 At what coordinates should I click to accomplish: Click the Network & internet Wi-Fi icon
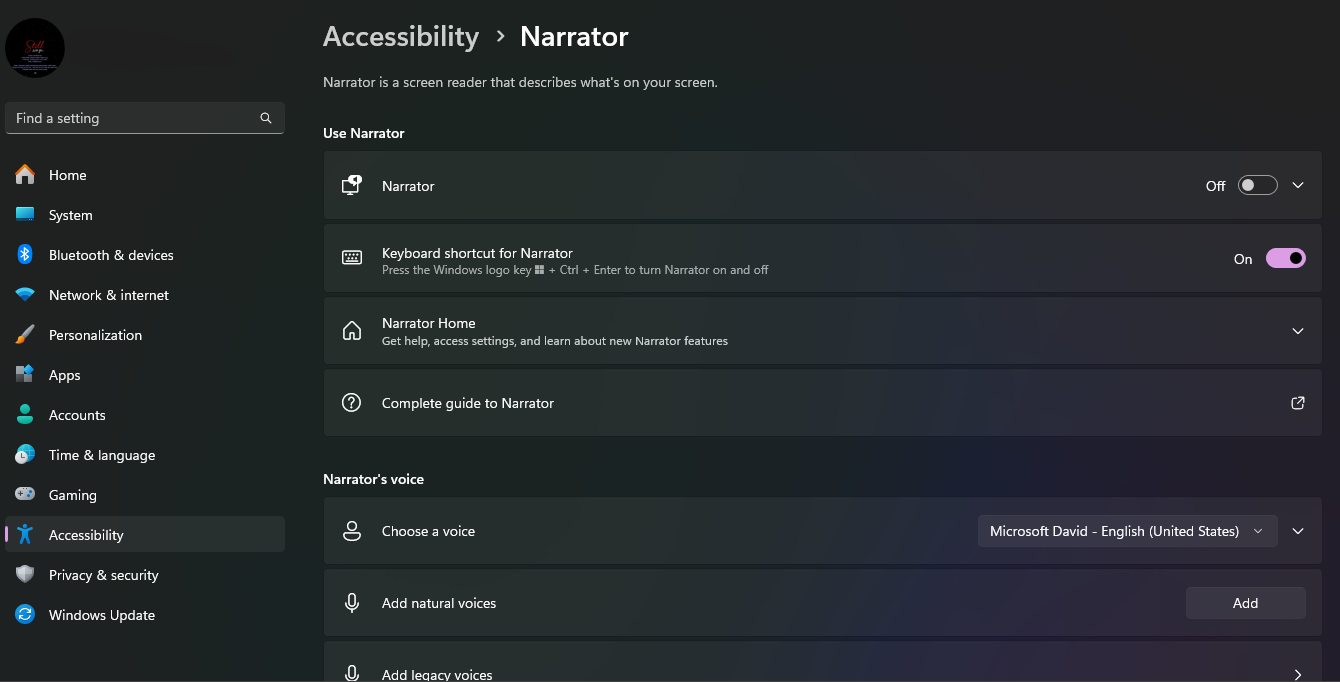tap(25, 295)
